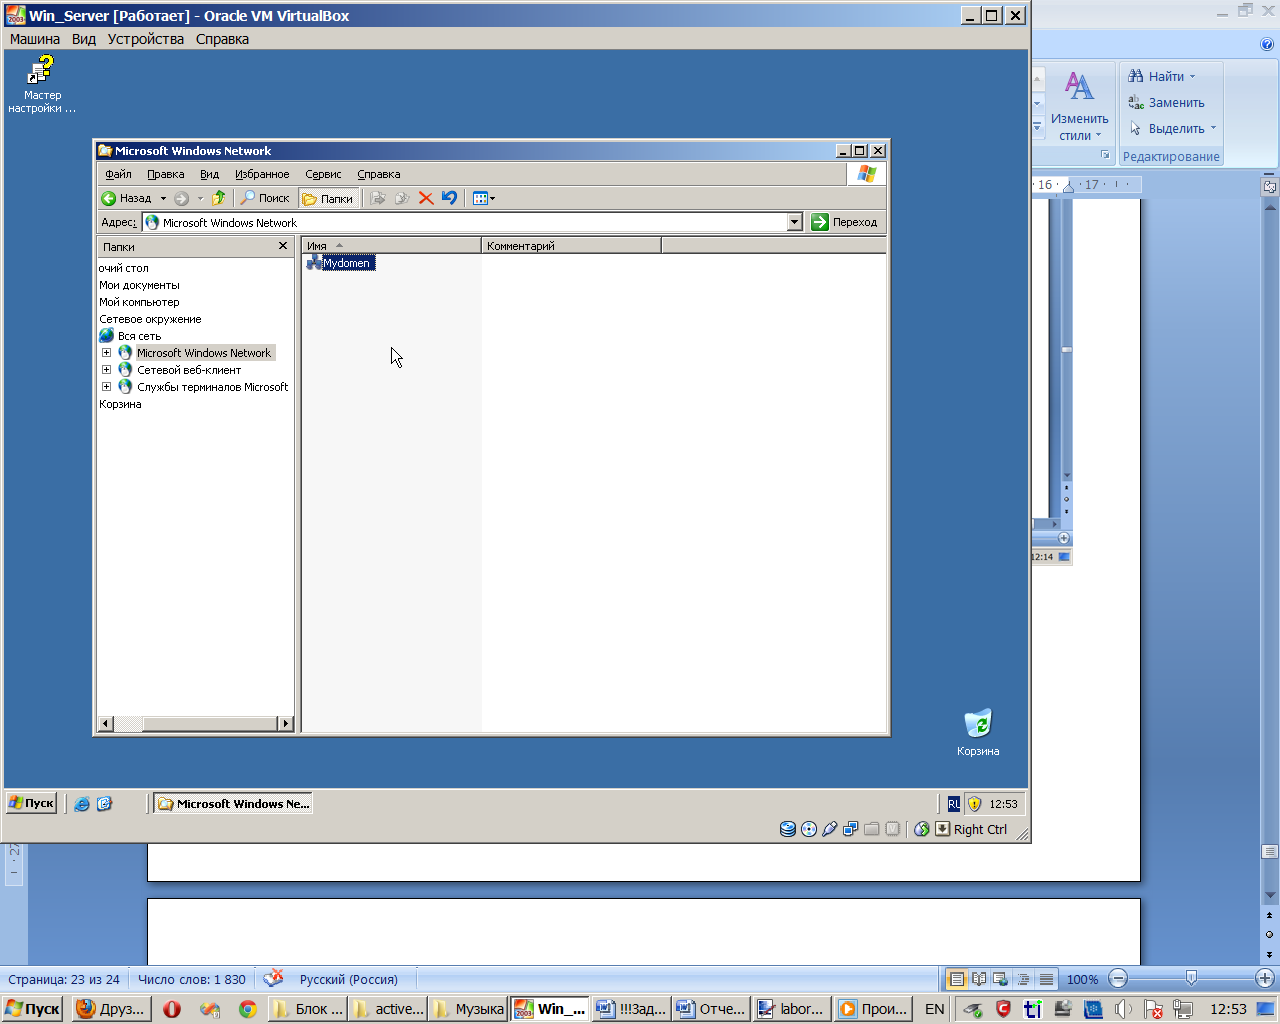
Task: Click the Комментарий column header
Action: [571, 245]
